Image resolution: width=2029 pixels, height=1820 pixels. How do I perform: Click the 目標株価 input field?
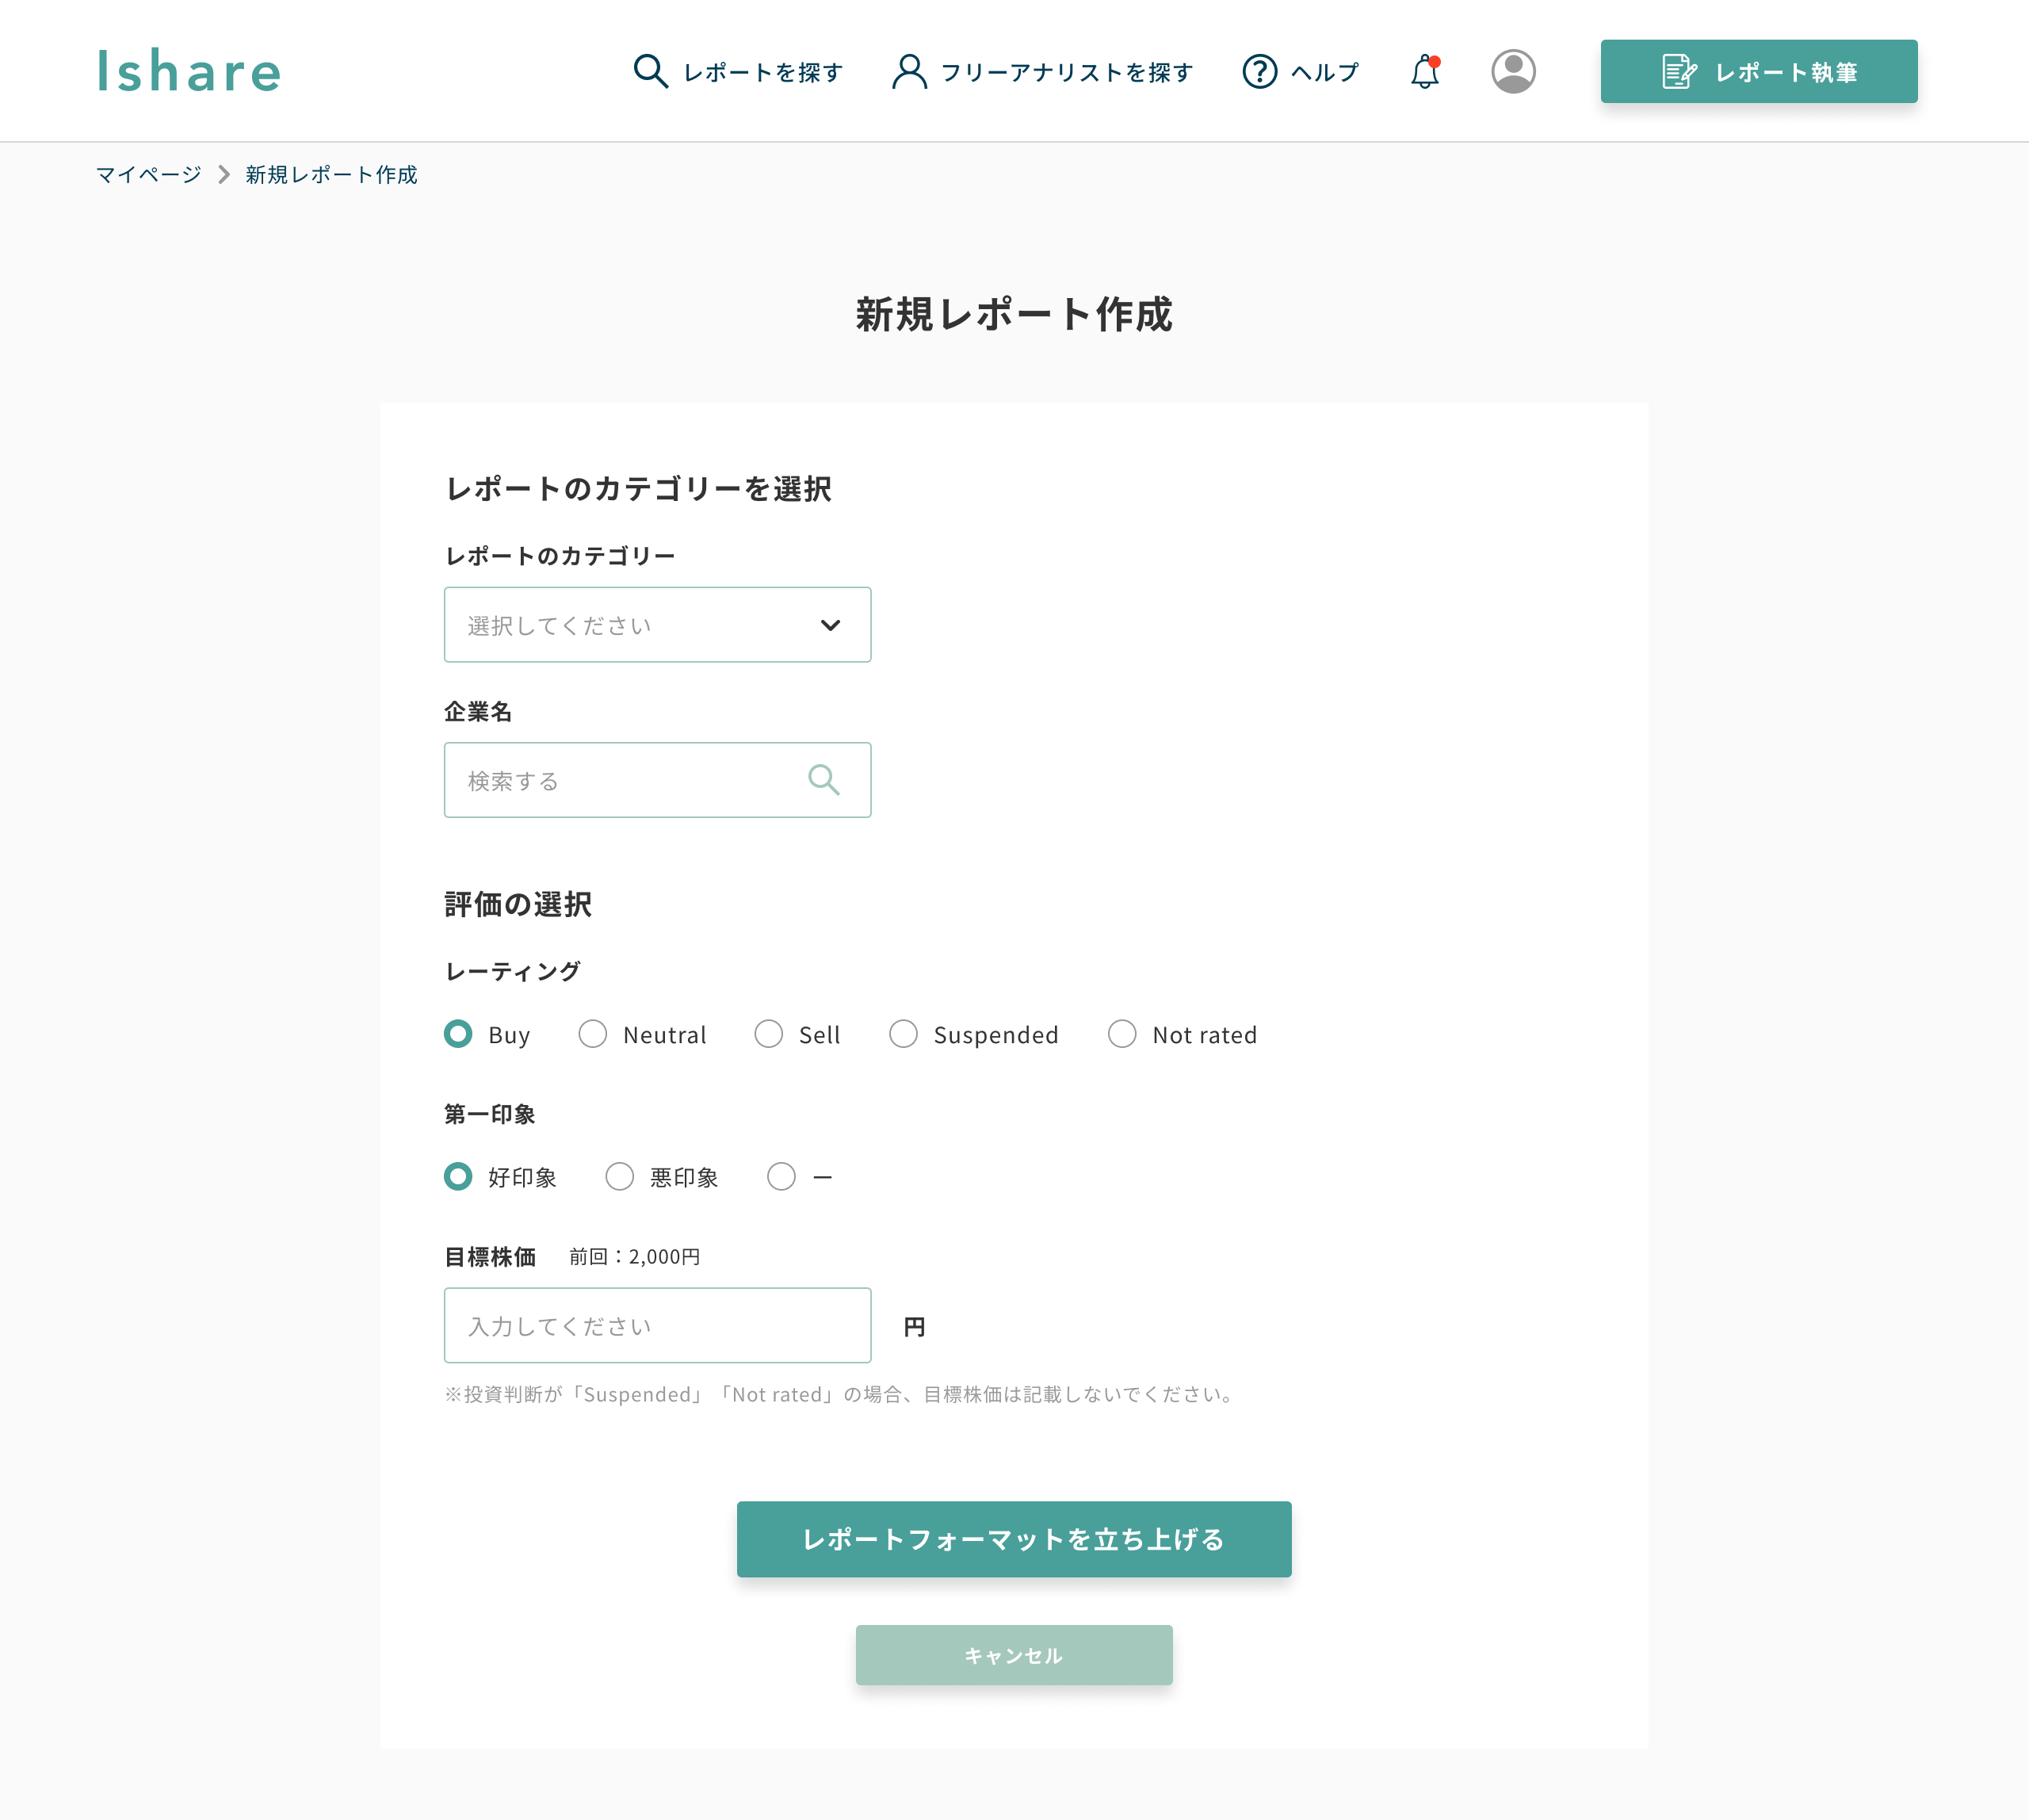coord(657,1325)
